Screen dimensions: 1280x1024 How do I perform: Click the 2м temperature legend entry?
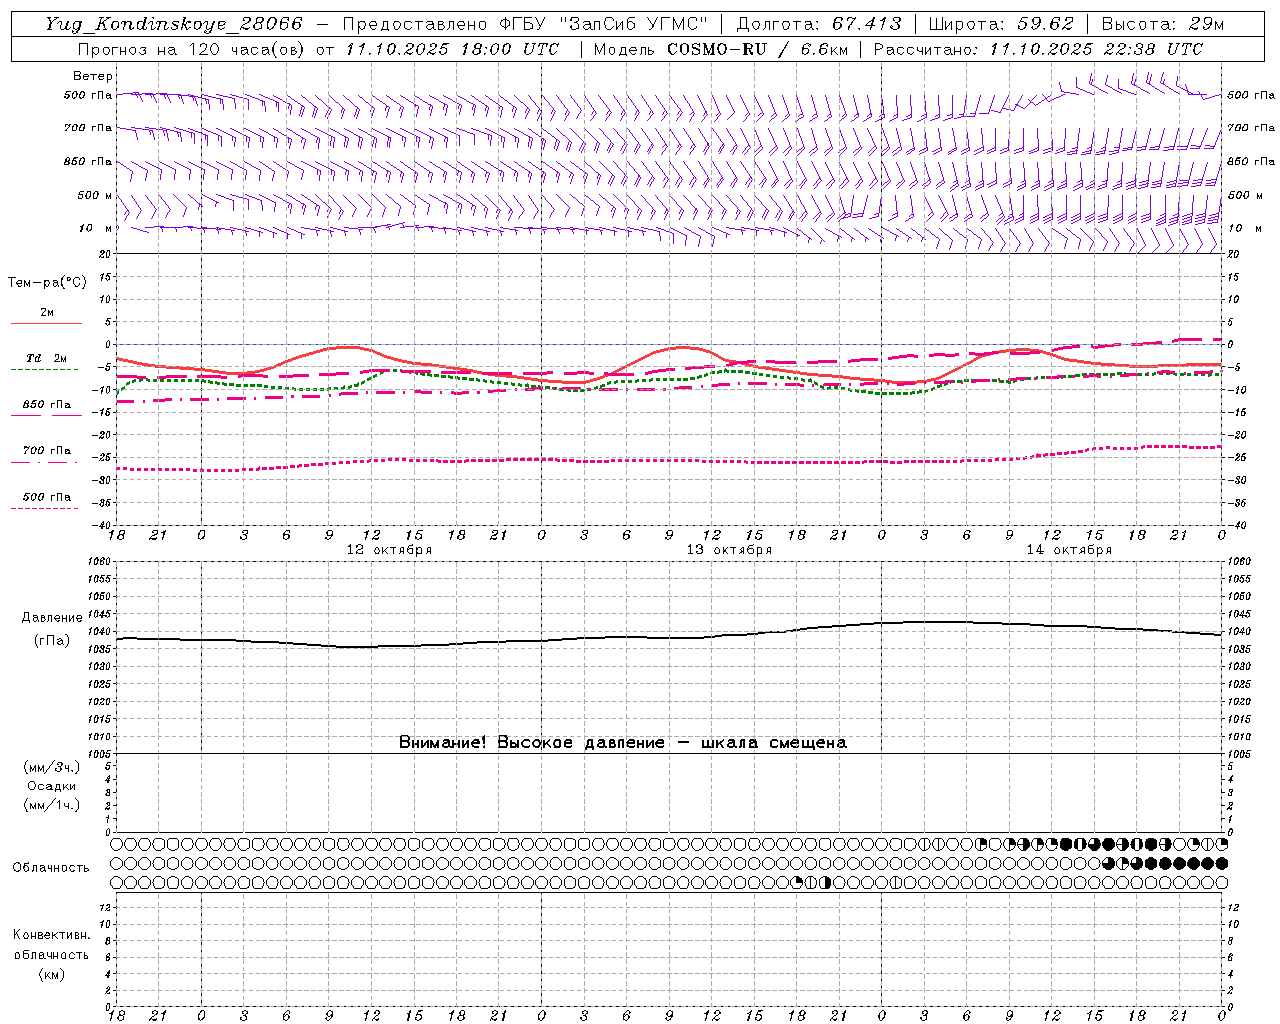pos(47,313)
